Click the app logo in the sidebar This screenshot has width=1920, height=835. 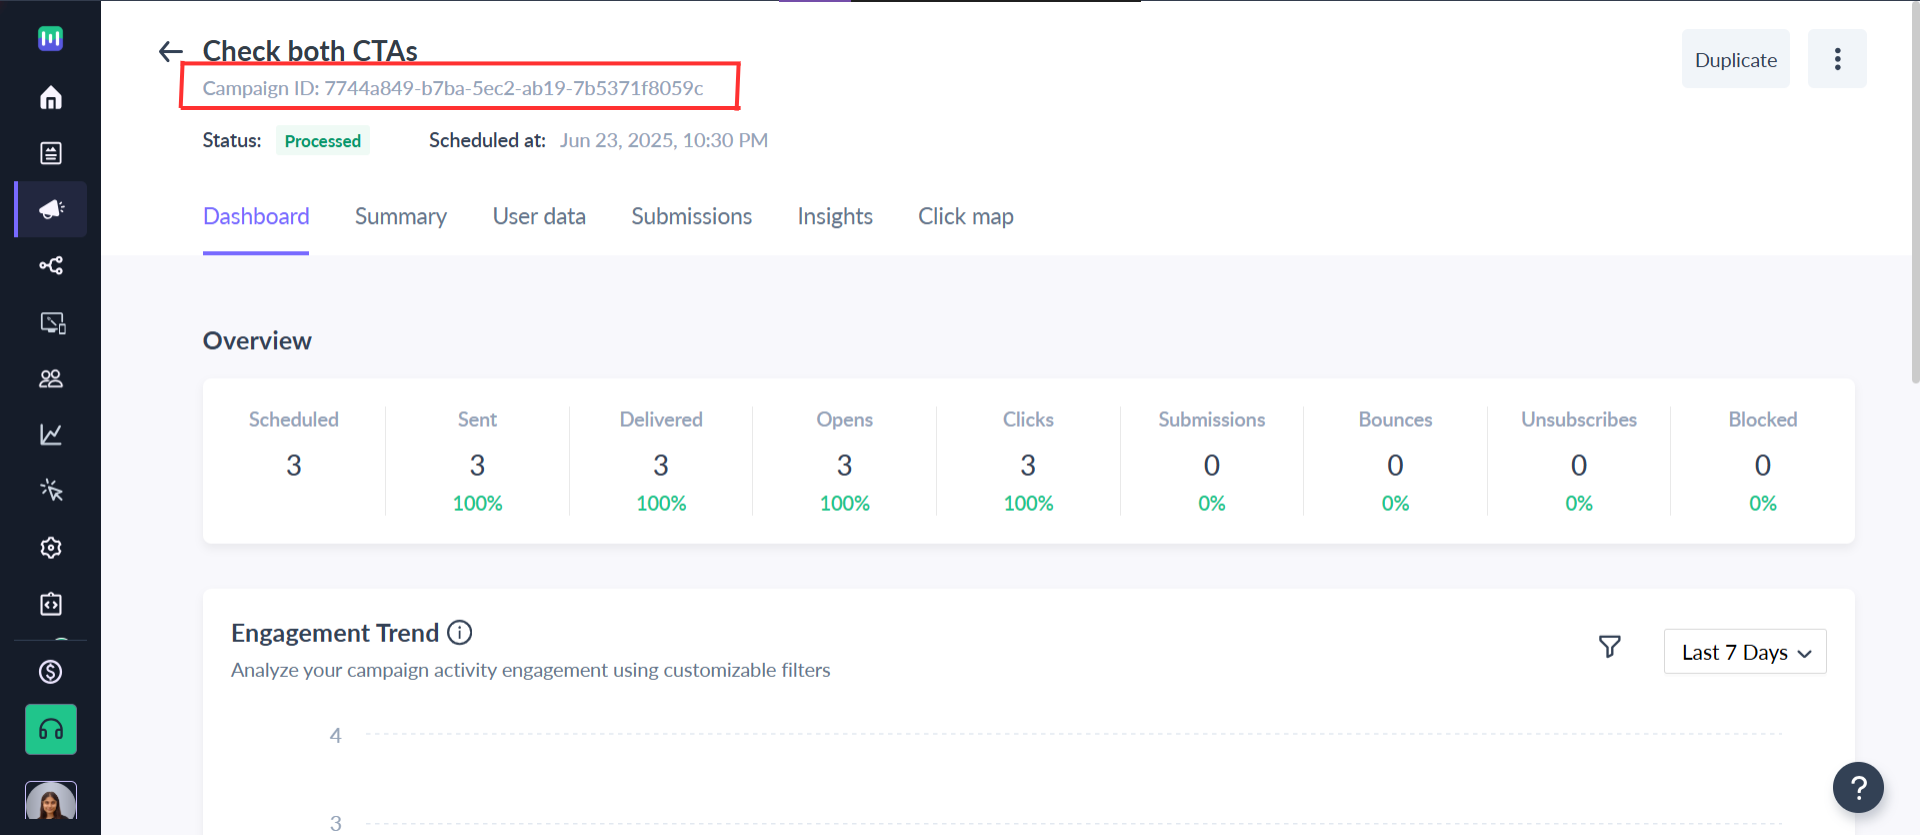[51, 38]
